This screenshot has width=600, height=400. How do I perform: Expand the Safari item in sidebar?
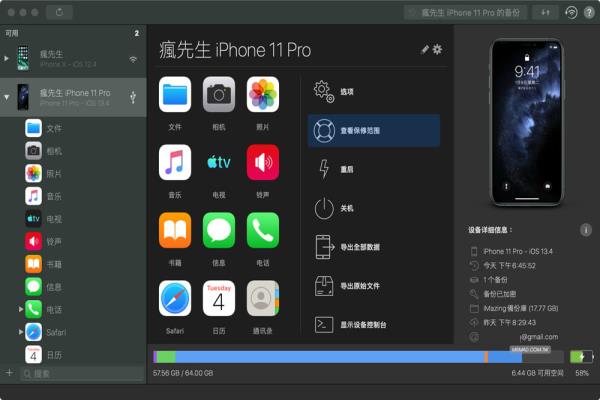[21, 332]
